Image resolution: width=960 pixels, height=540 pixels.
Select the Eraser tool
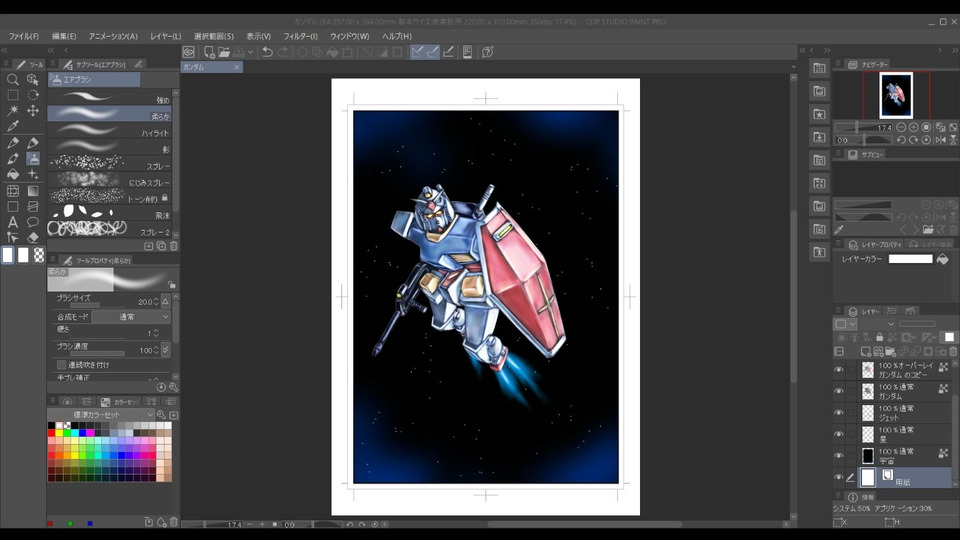click(x=33, y=238)
